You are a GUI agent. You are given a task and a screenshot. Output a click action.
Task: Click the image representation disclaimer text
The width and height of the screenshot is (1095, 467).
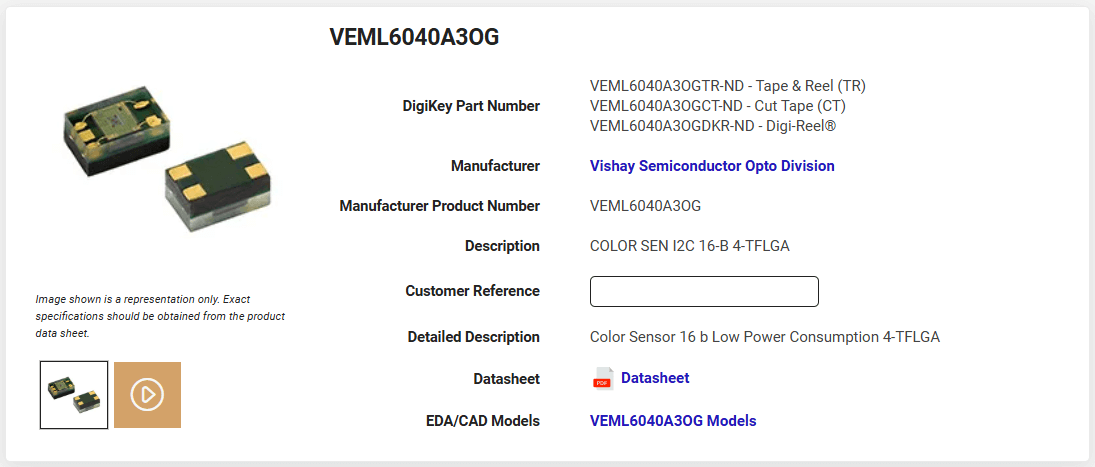tap(160, 316)
